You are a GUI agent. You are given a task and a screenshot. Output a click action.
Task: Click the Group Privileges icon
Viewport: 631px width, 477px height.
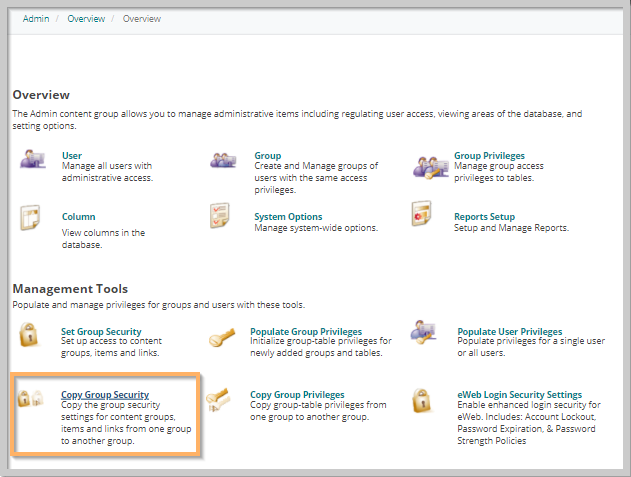(x=430, y=167)
